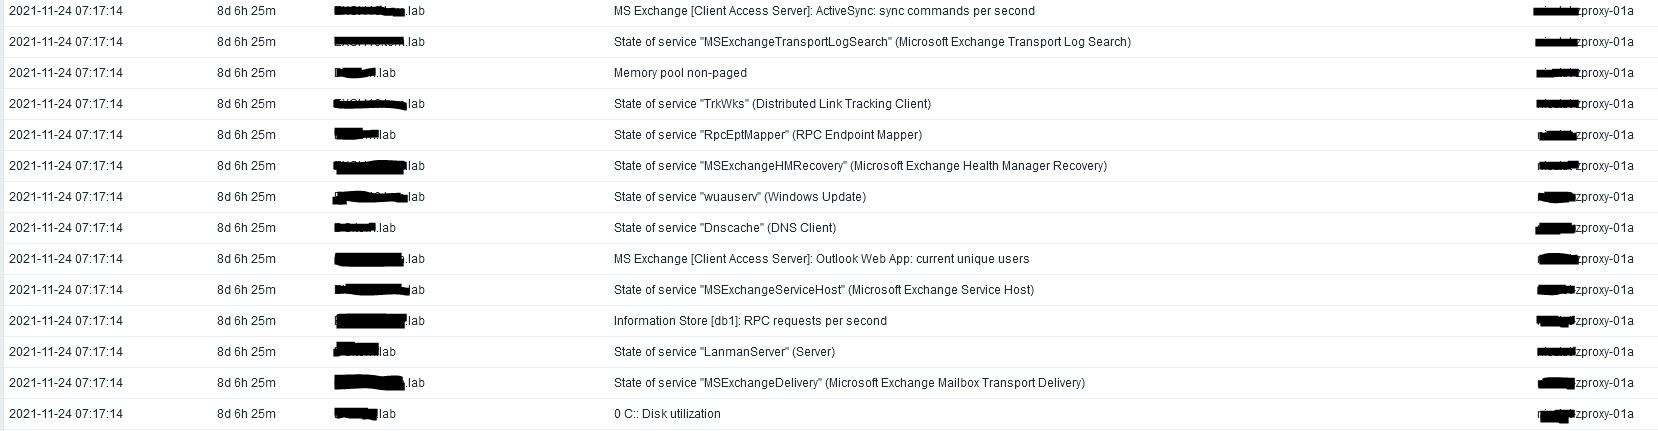1658x431 pixels.
Task: Open Information Store db1 RPC requests item
Action: tap(750, 321)
